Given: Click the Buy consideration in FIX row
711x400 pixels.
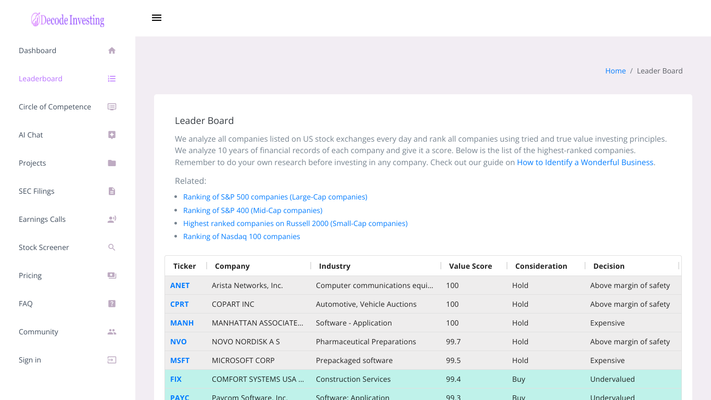Looking at the screenshot, I should tap(519, 379).
